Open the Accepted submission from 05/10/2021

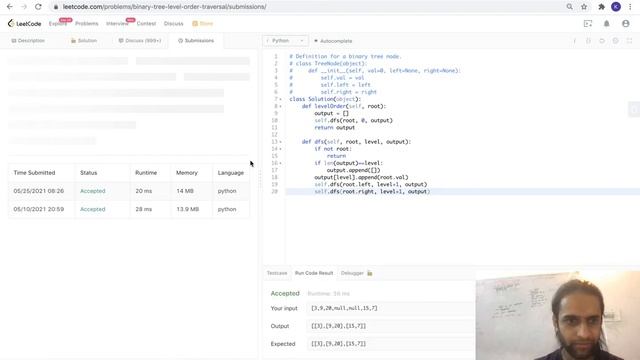tap(93, 209)
